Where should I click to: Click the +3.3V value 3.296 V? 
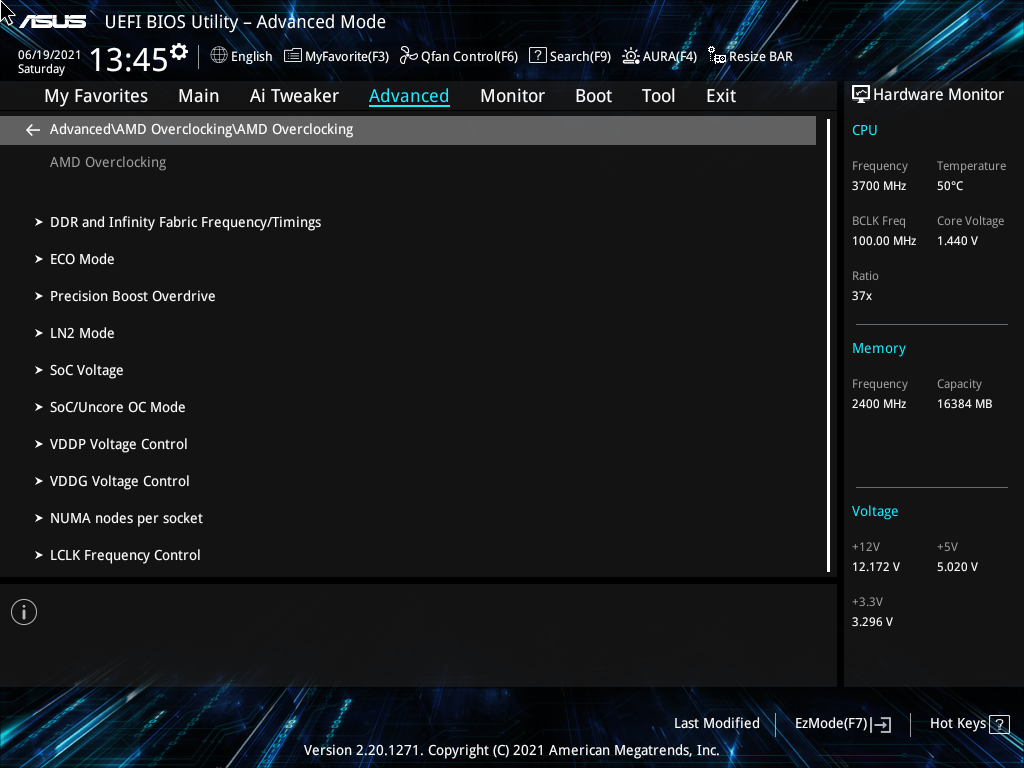click(872, 622)
